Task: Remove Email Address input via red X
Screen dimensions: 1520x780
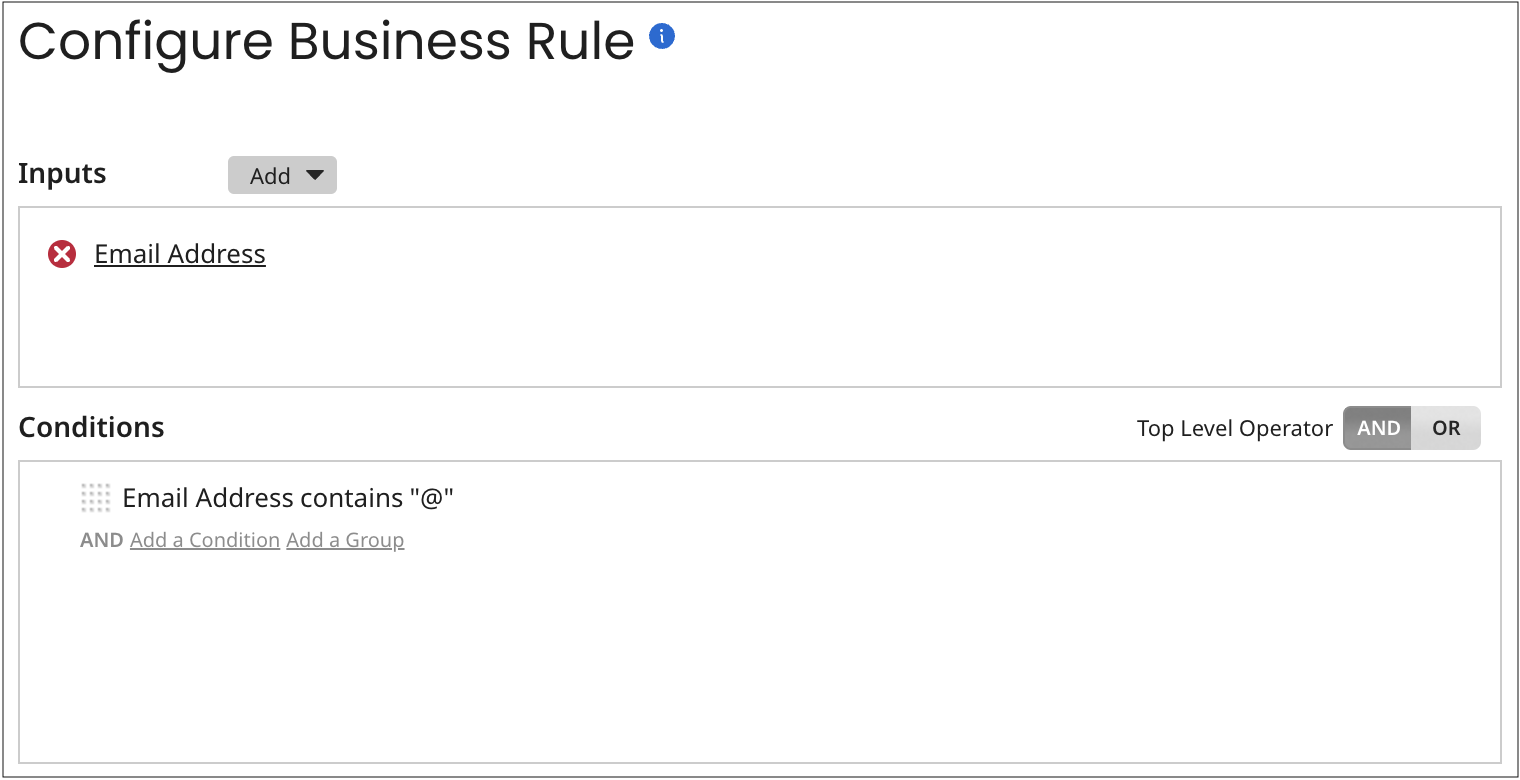Action: pyautogui.click(x=62, y=255)
